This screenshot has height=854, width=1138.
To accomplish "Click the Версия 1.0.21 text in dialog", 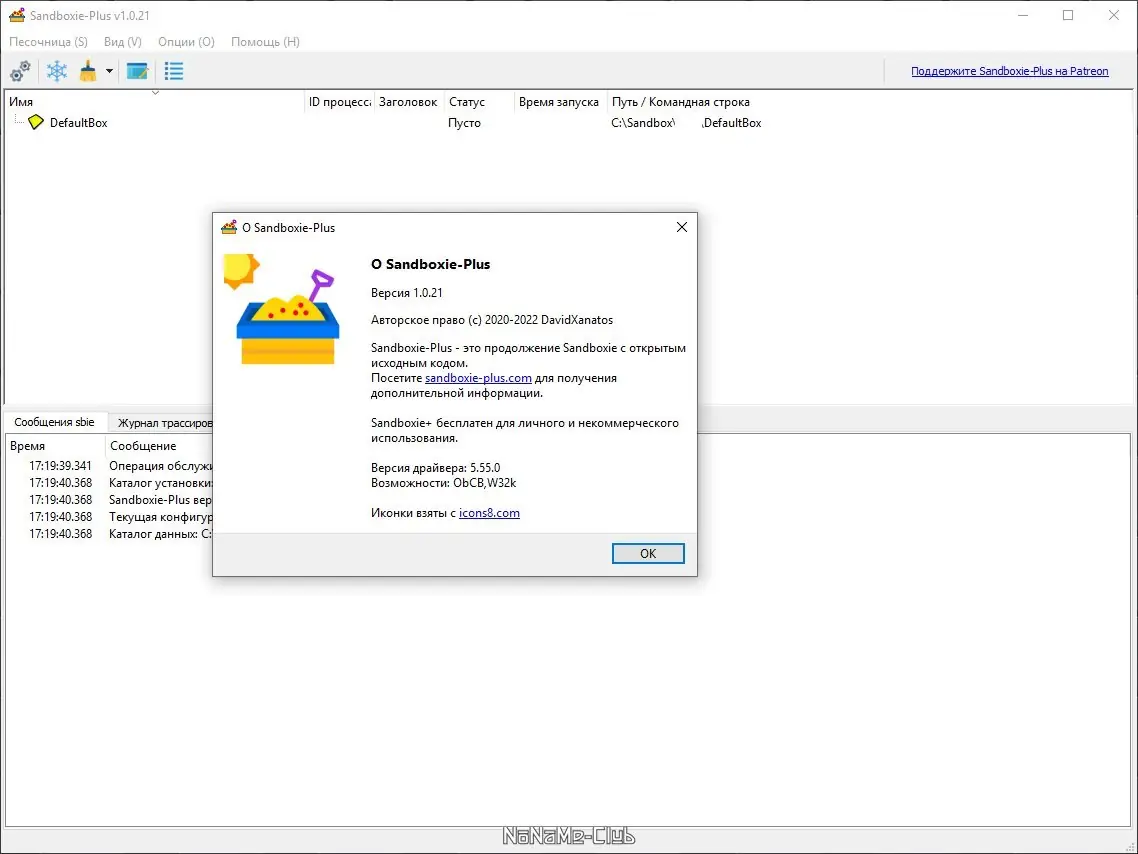I will tap(406, 293).
